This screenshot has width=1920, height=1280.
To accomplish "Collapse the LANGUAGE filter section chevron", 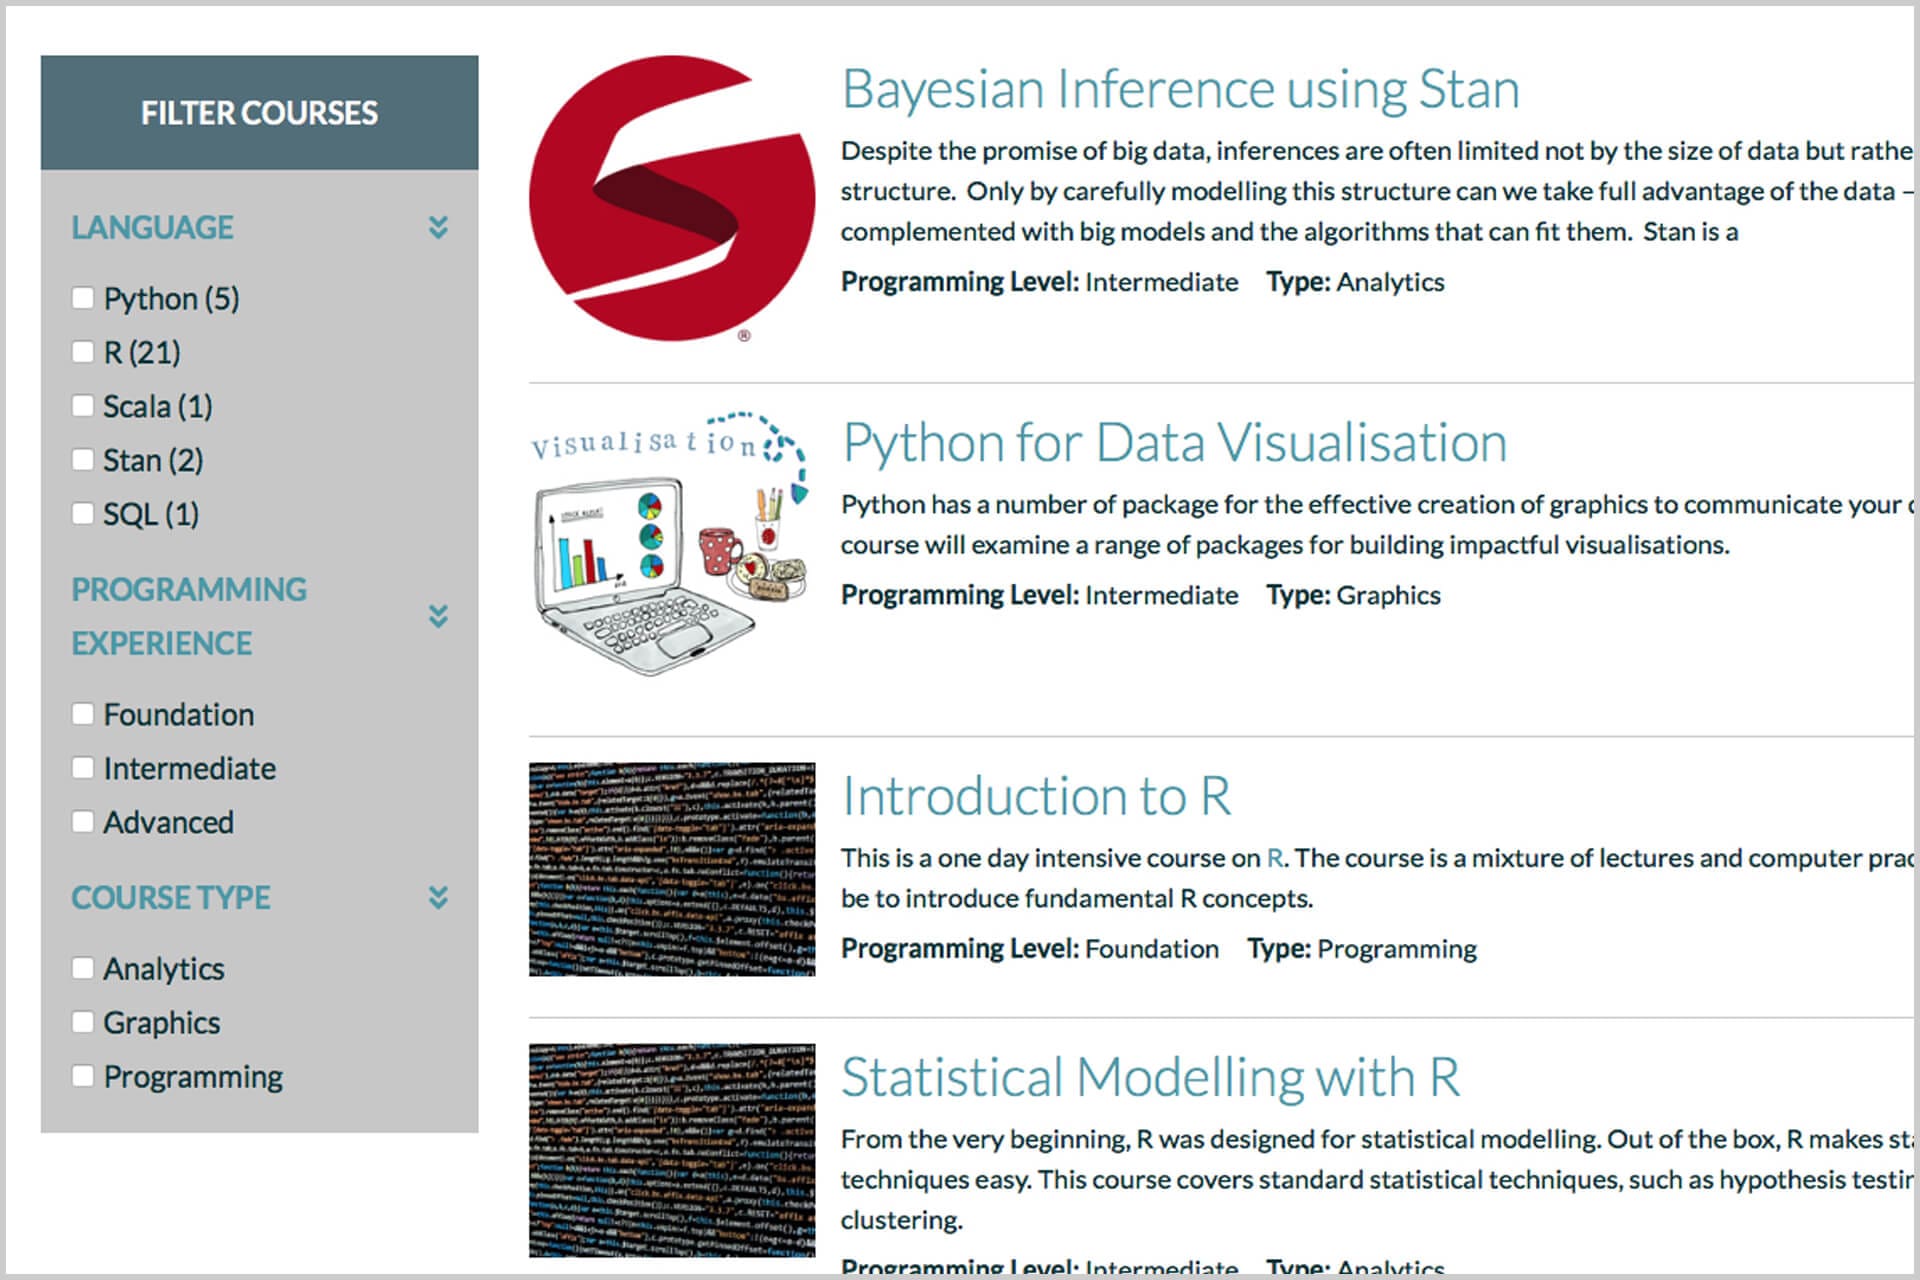I will (x=437, y=228).
